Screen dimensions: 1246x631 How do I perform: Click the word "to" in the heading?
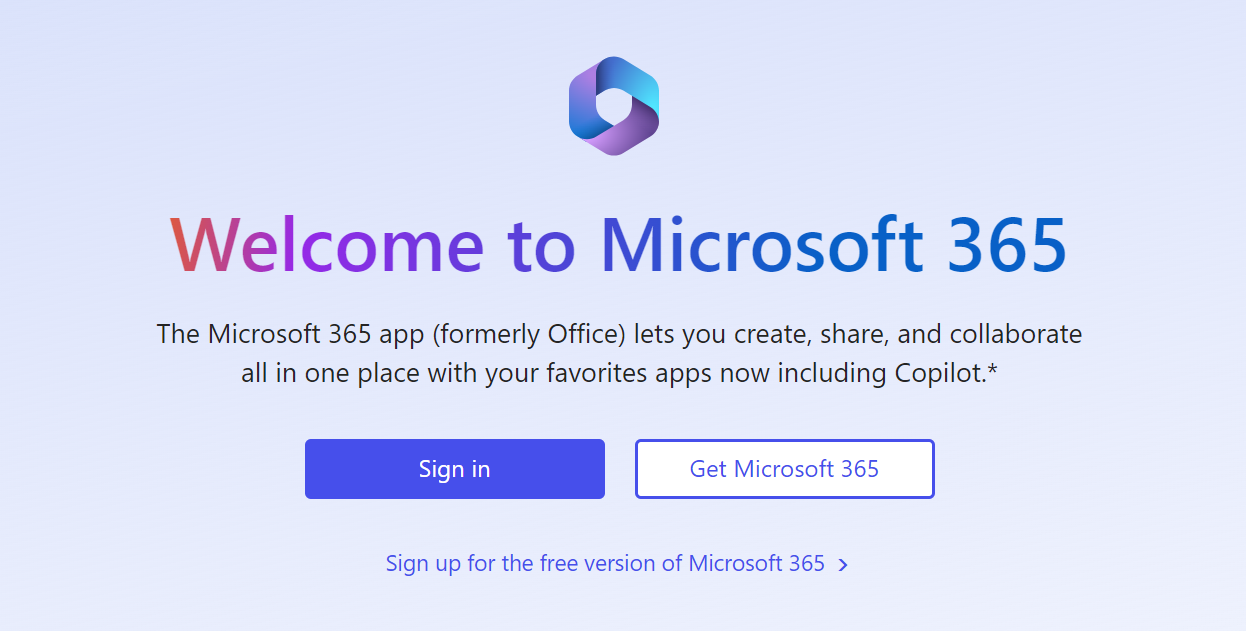point(541,245)
